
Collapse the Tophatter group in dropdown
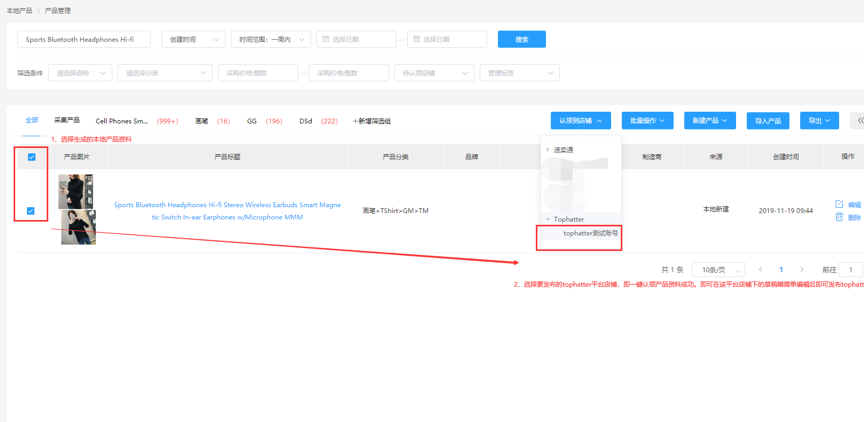pyautogui.click(x=548, y=219)
